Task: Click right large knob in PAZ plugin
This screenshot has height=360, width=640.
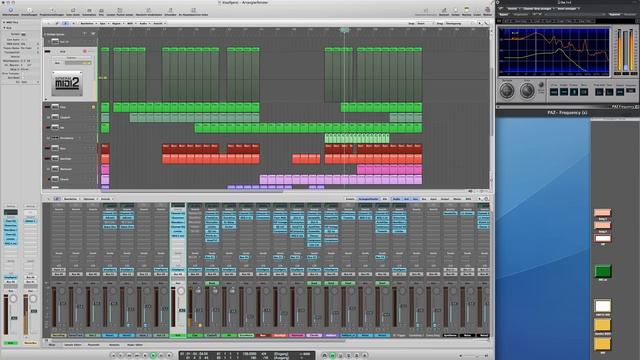Action: pos(527,91)
